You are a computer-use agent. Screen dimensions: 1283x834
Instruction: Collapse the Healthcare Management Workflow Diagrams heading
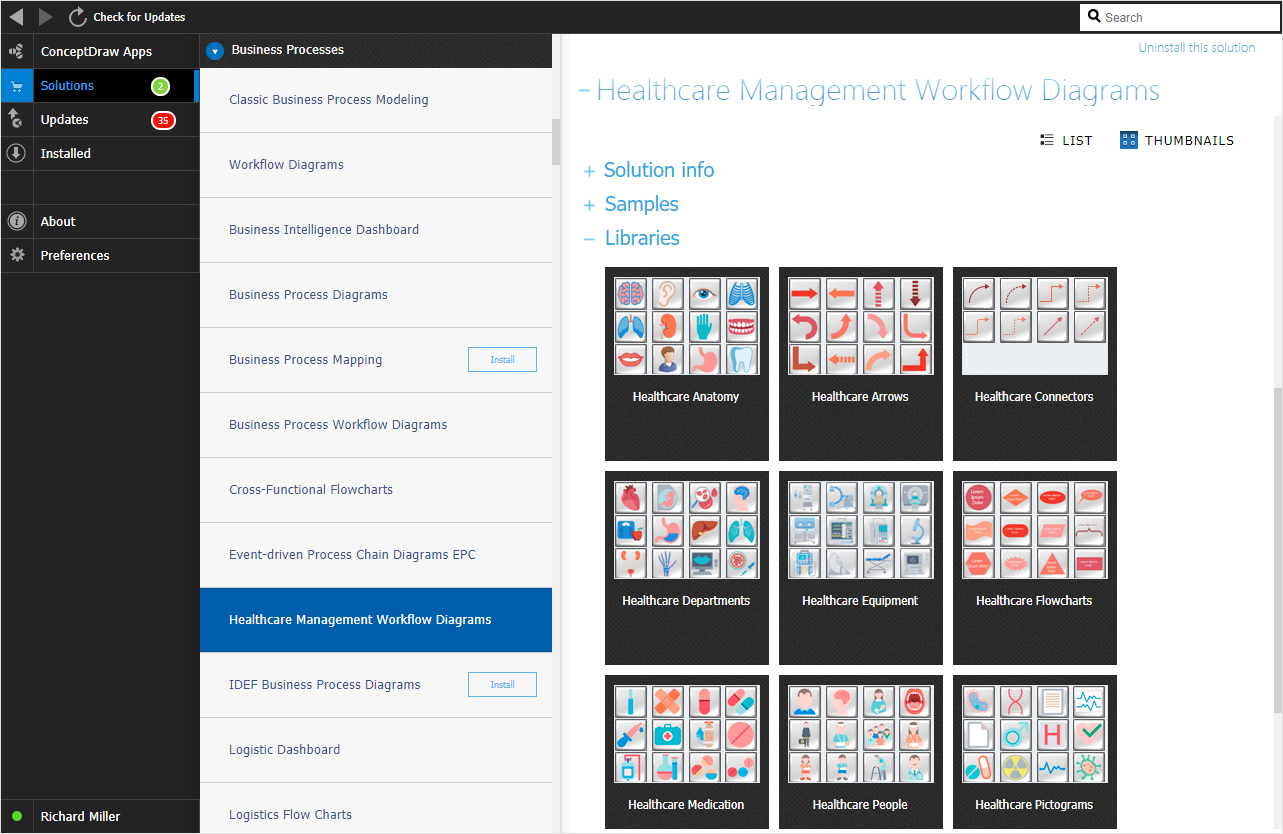(584, 91)
